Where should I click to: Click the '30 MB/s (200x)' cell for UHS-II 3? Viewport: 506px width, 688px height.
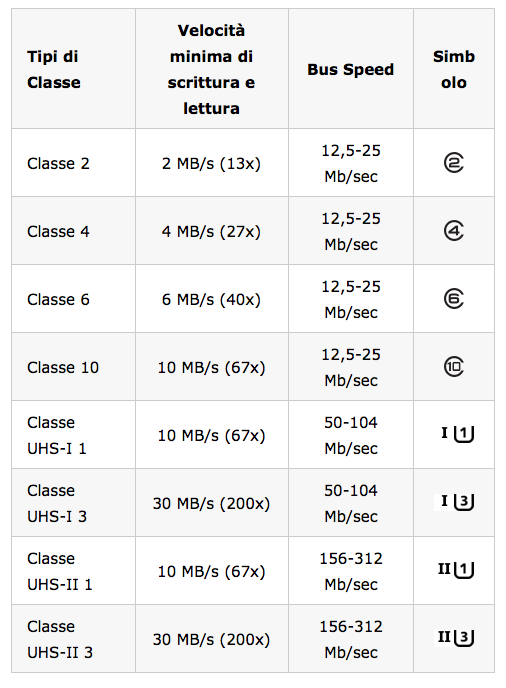pos(211,639)
